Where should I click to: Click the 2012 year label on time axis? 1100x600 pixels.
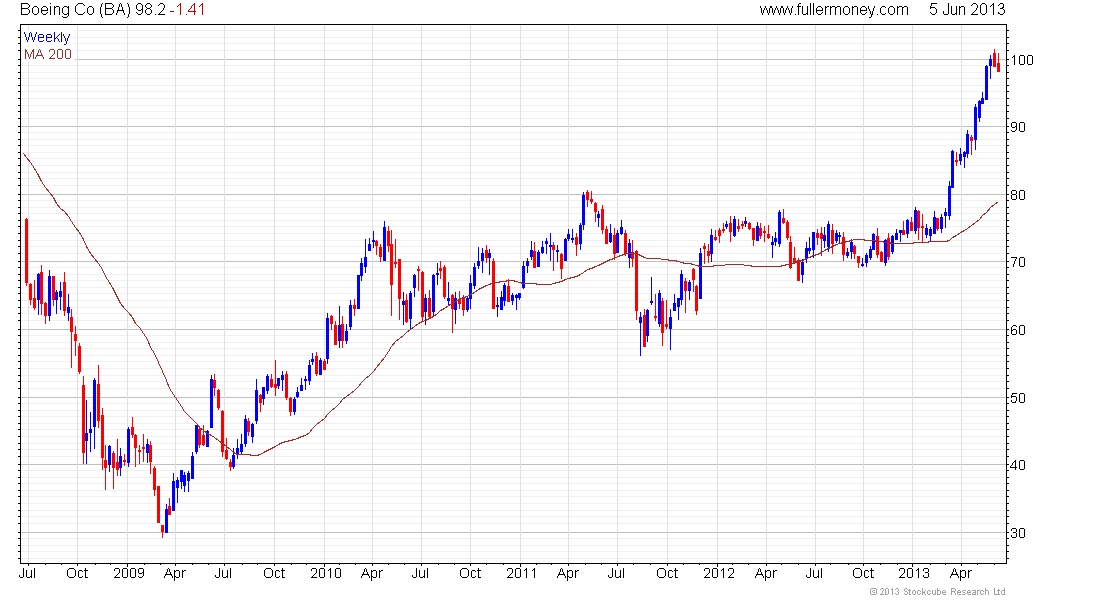pyautogui.click(x=718, y=573)
